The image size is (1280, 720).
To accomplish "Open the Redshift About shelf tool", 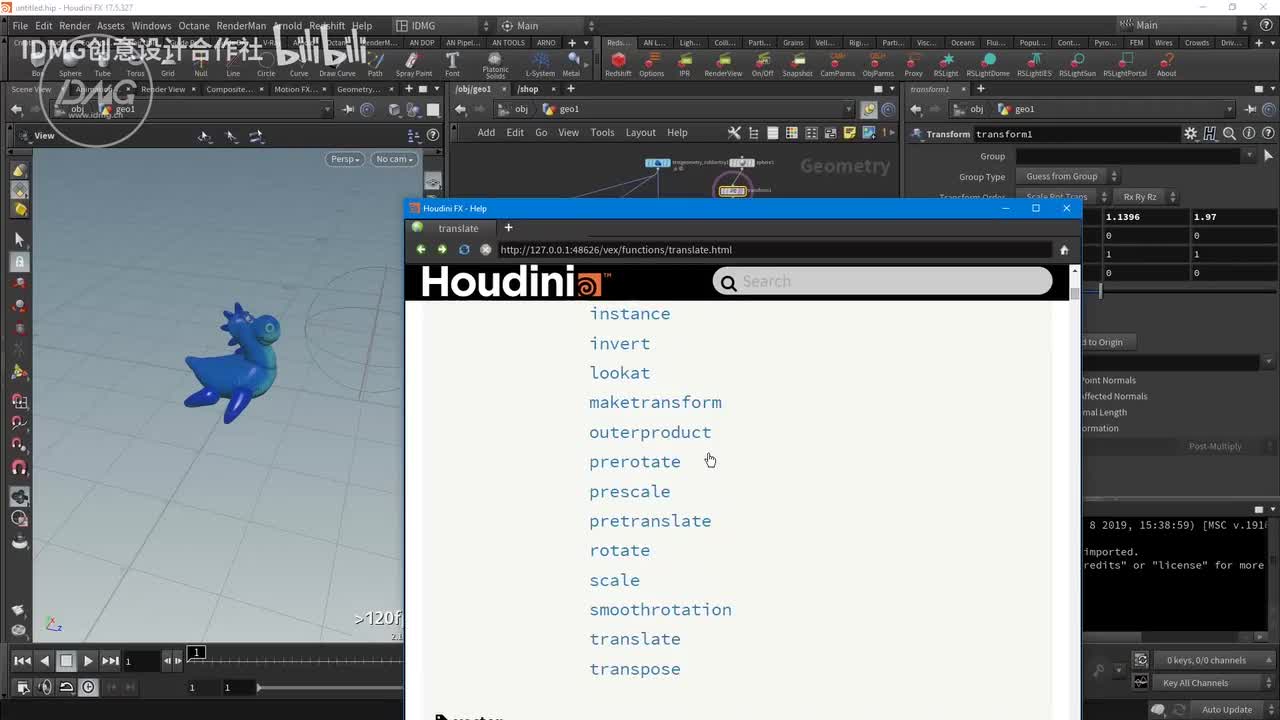I will pyautogui.click(x=1166, y=64).
